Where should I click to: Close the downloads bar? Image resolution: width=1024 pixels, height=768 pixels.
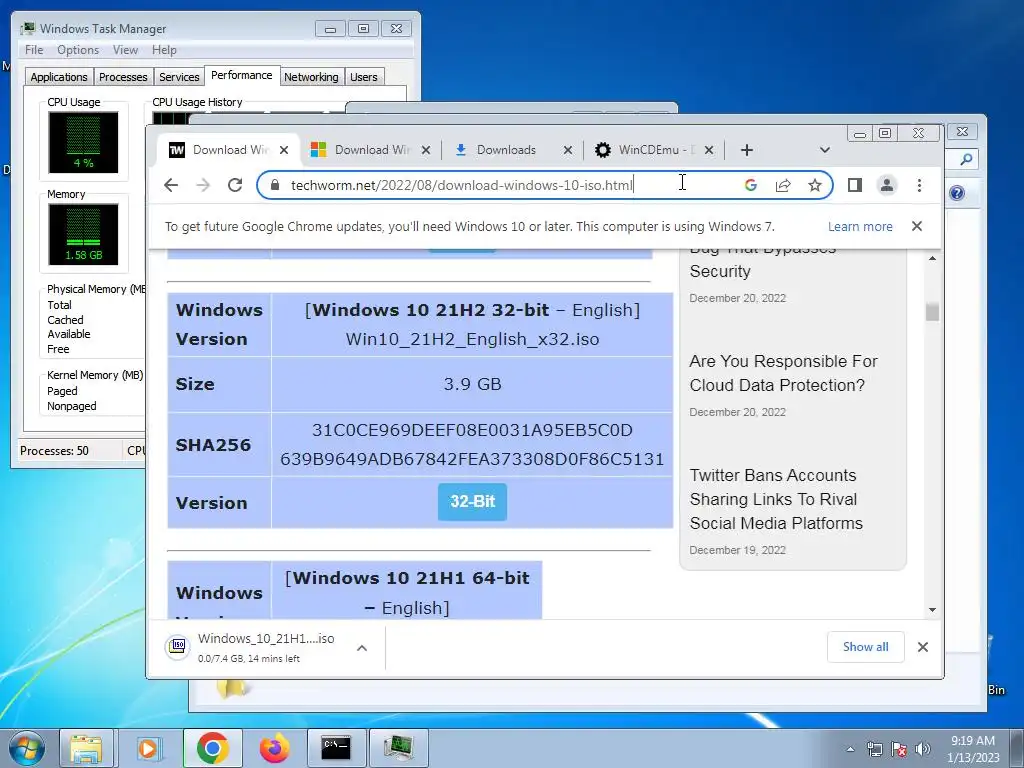922,647
